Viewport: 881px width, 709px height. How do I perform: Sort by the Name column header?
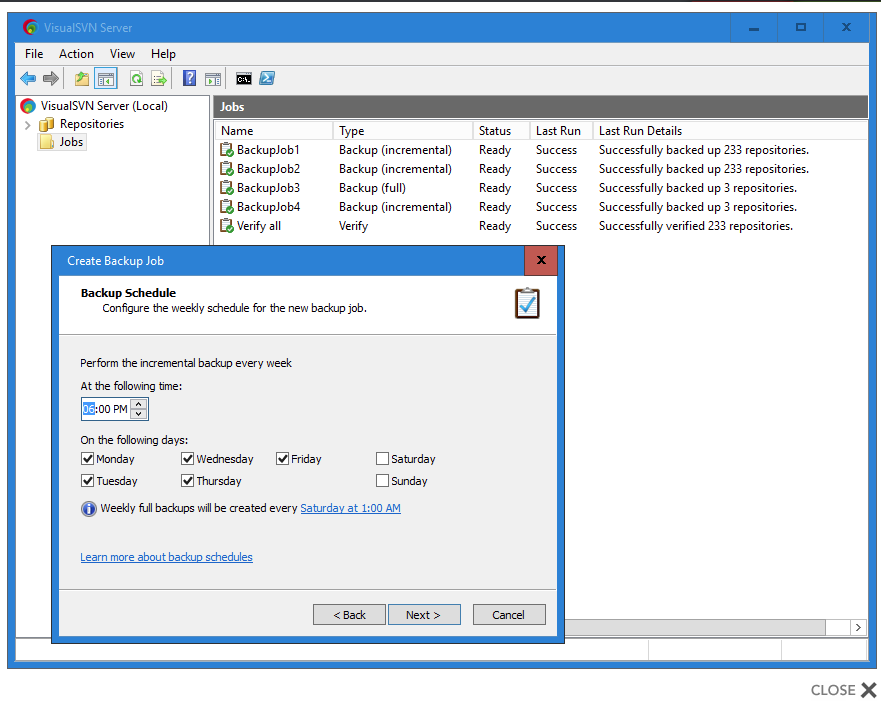[274, 131]
